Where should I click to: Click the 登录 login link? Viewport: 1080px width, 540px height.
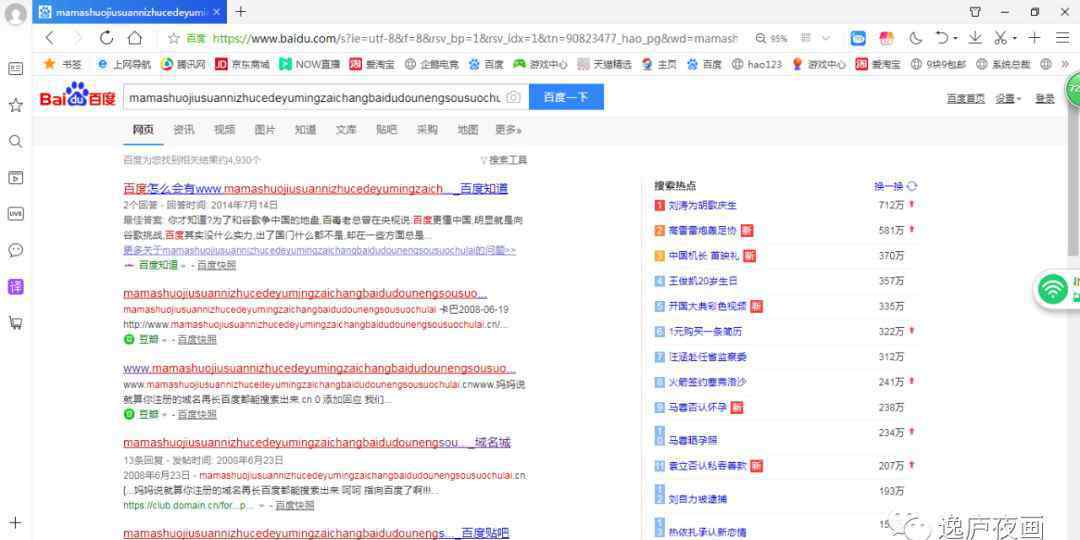point(1045,99)
